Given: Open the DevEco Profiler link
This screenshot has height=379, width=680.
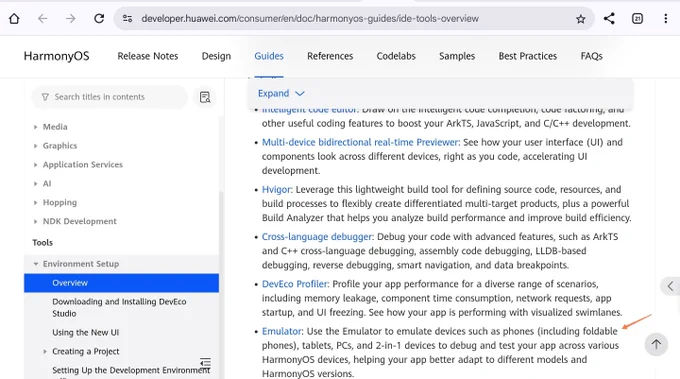Looking at the screenshot, I should click(294, 284).
